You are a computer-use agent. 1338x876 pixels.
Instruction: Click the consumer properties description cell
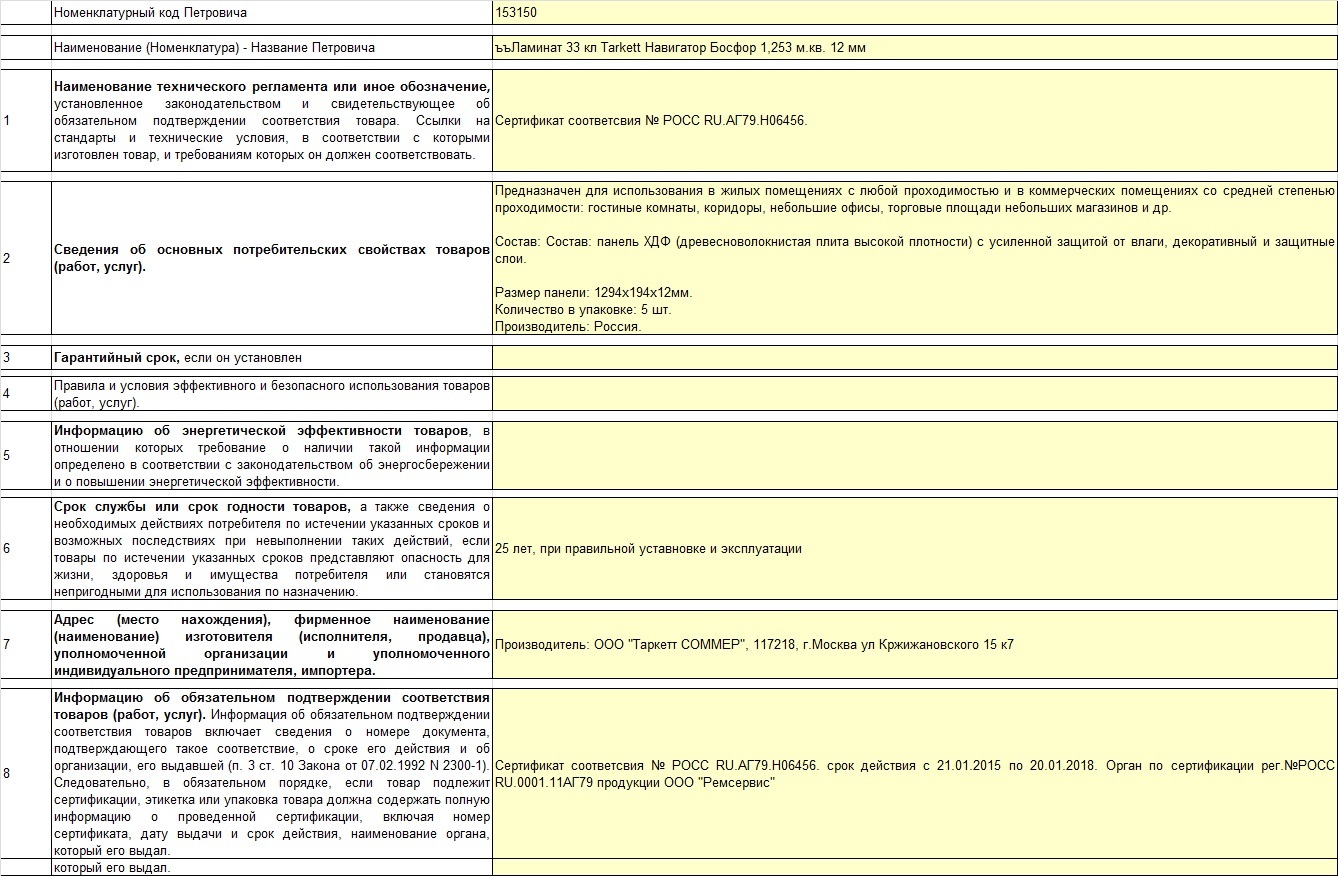pos(914,258)
